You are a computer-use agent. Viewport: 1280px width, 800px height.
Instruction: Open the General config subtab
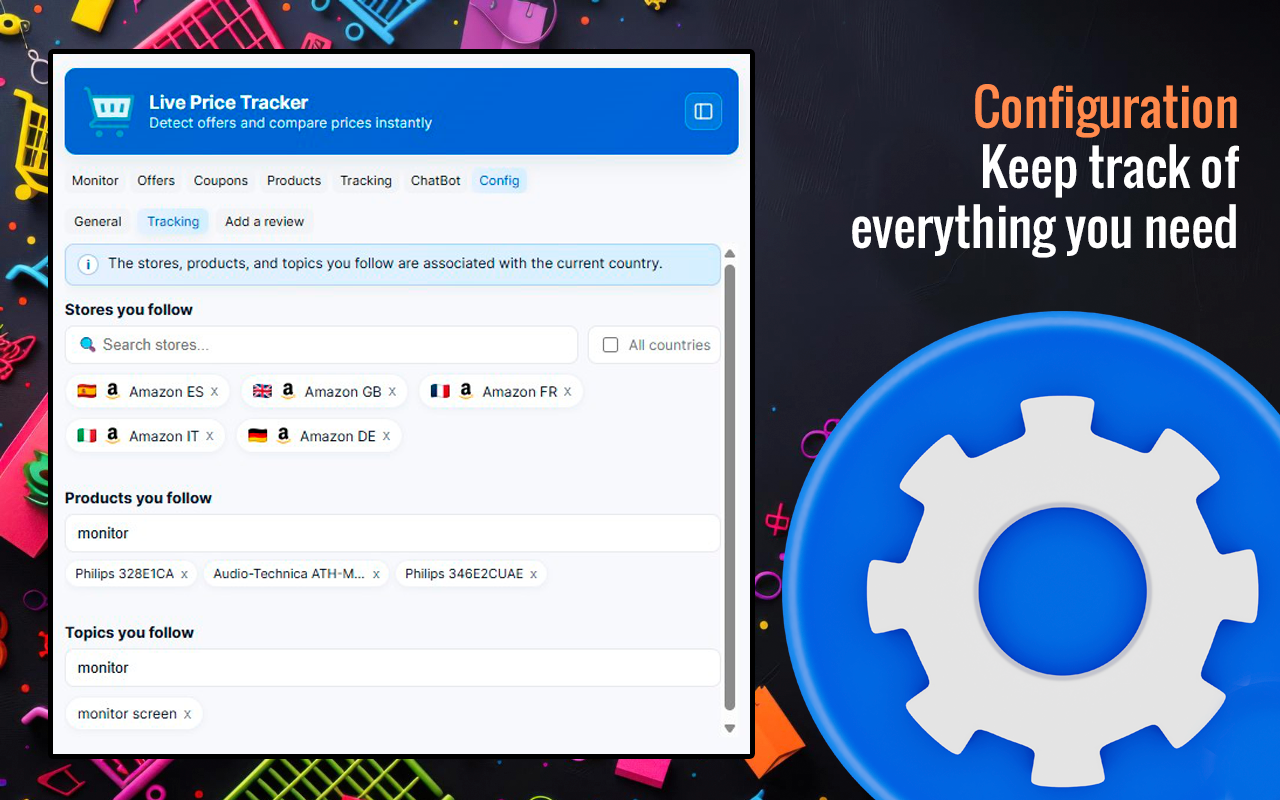point(97,221)
